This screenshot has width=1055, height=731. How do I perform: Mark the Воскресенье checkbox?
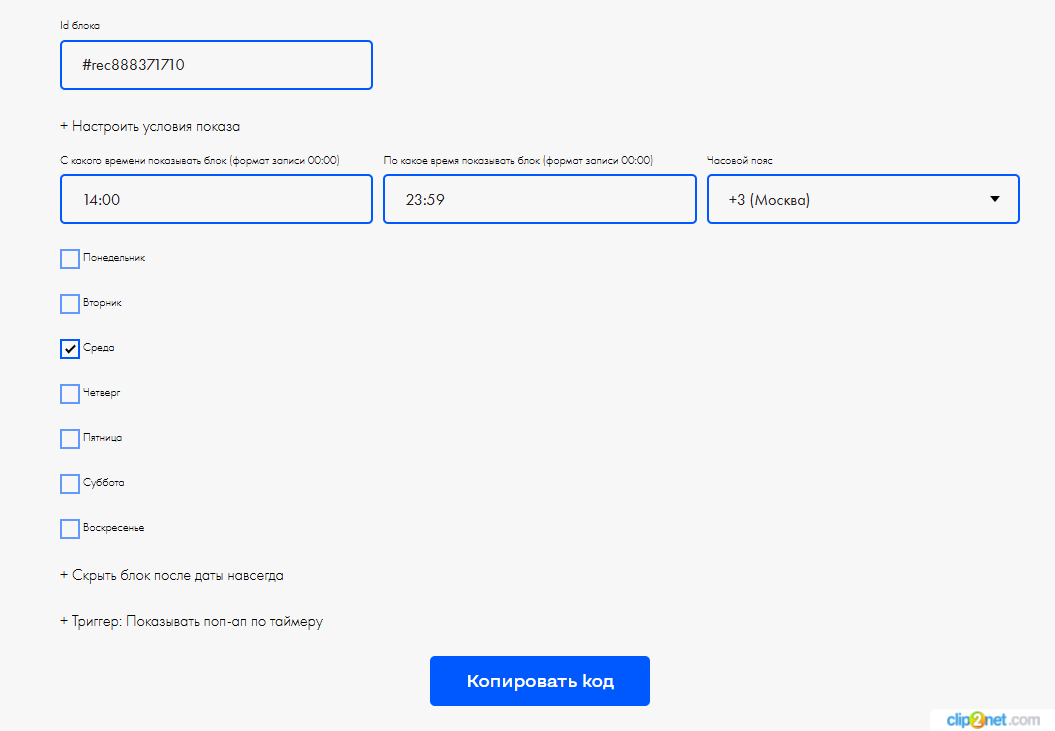[x=70, y=529]
